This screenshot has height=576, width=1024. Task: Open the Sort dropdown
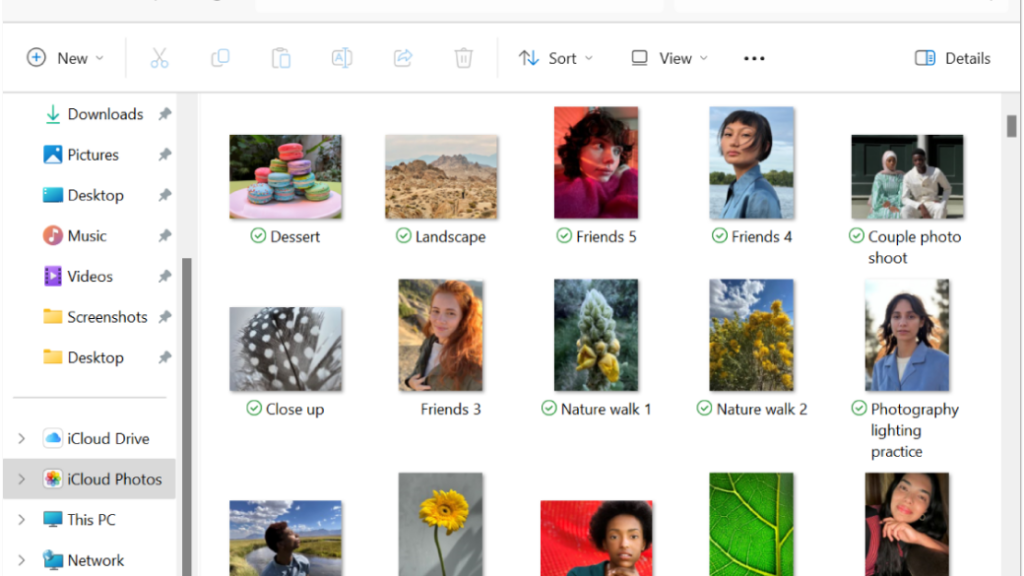coord(555,58)
